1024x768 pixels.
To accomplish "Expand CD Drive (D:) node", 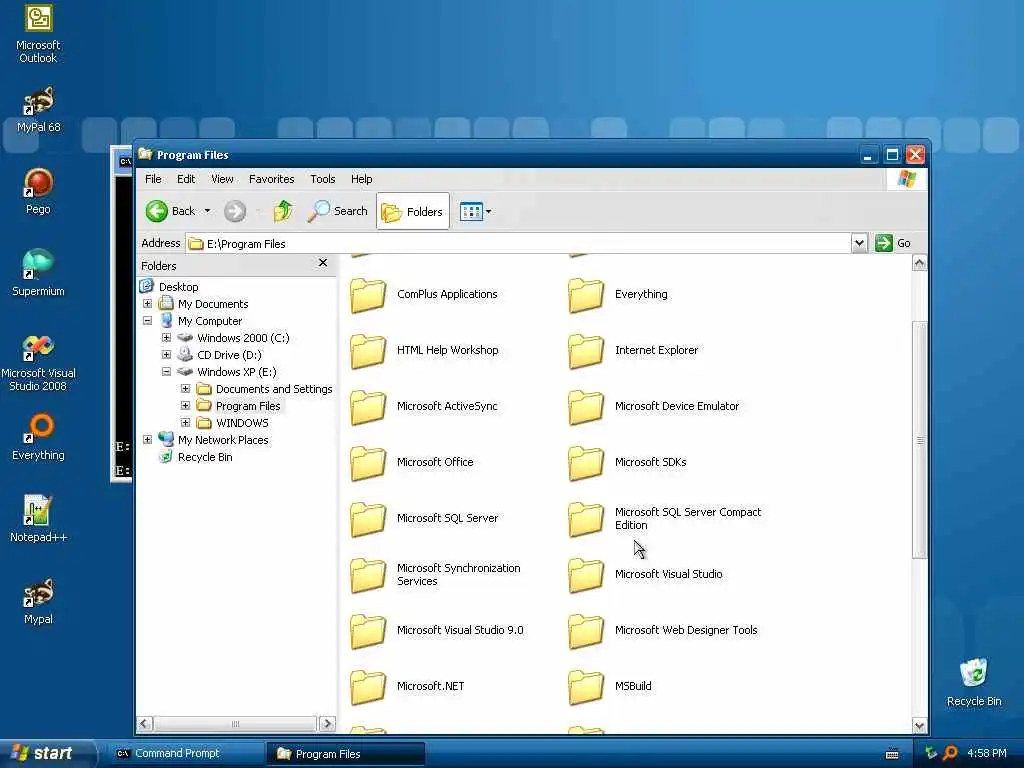I will coord(167,355).
